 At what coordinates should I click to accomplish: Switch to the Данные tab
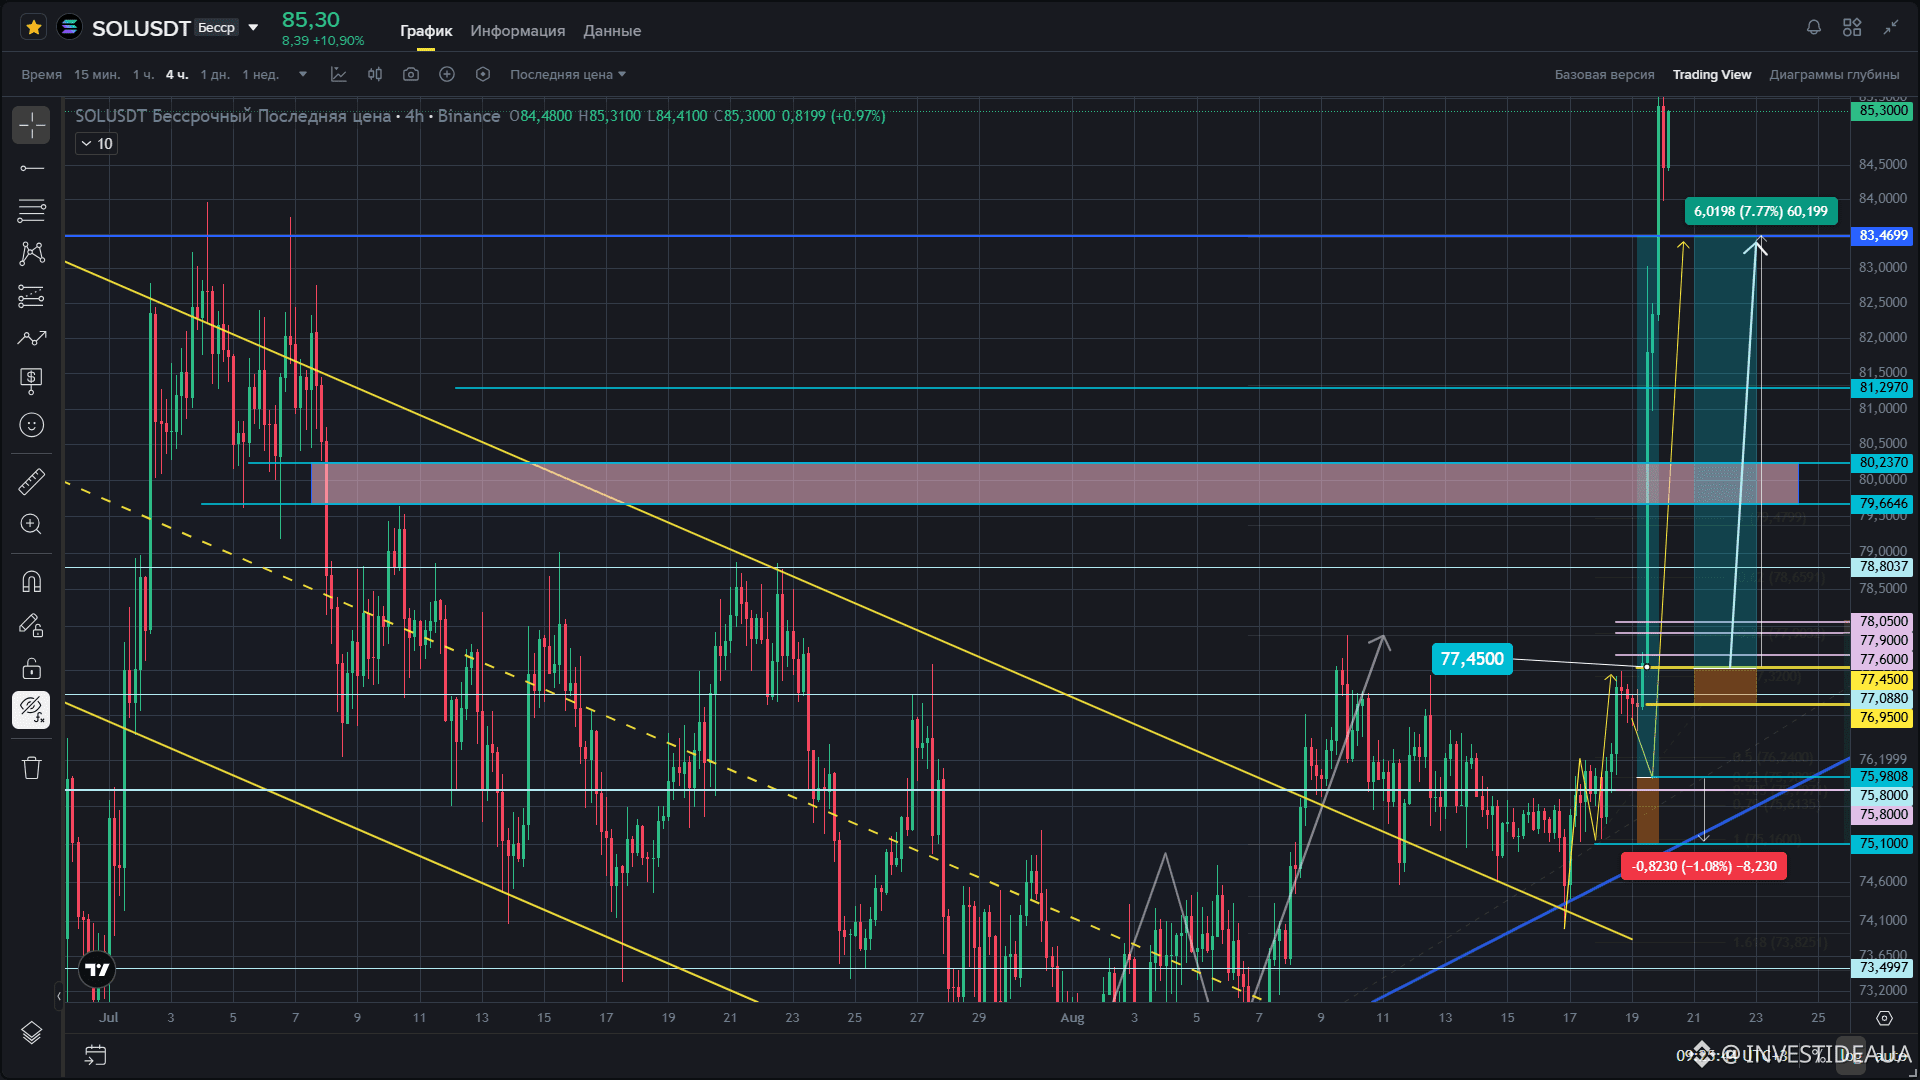pyautogui.click(x=612, y=31)
